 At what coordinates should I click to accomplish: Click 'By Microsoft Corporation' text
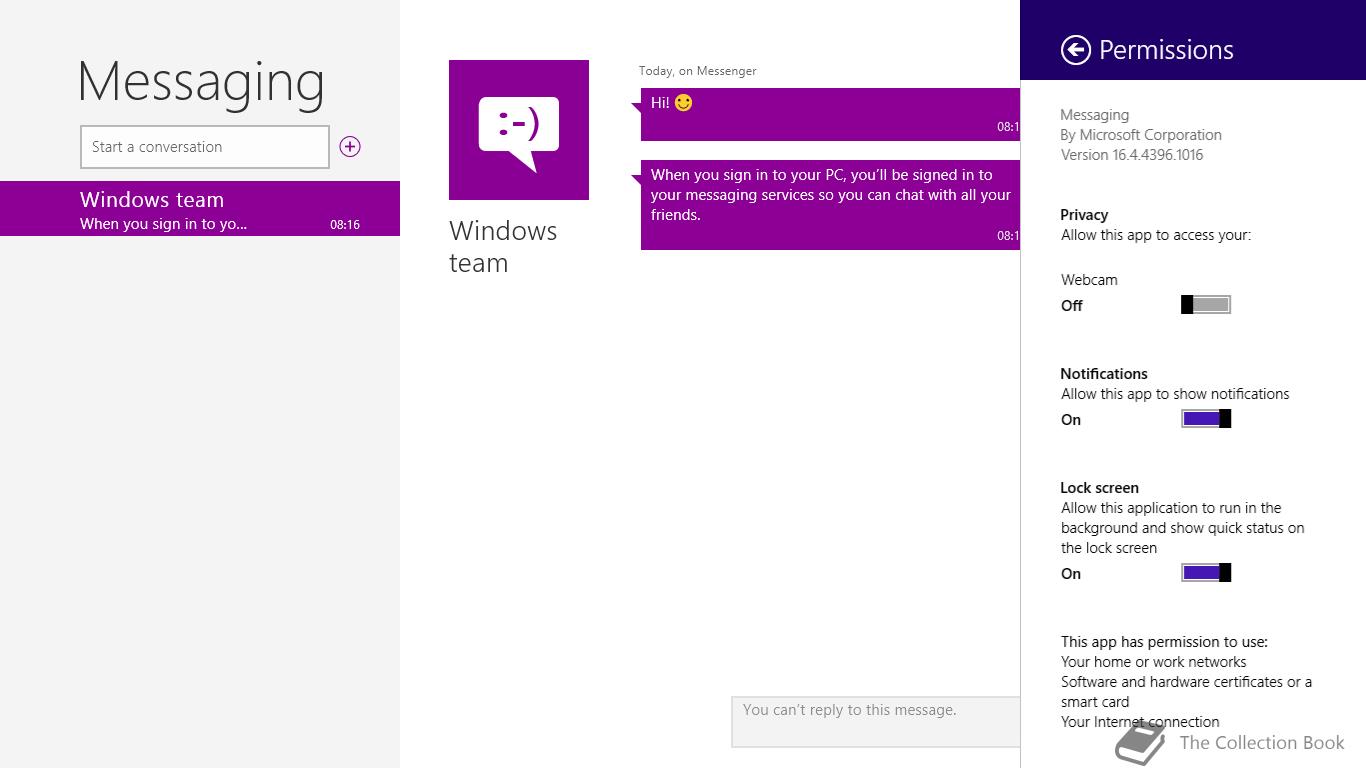1141,135
